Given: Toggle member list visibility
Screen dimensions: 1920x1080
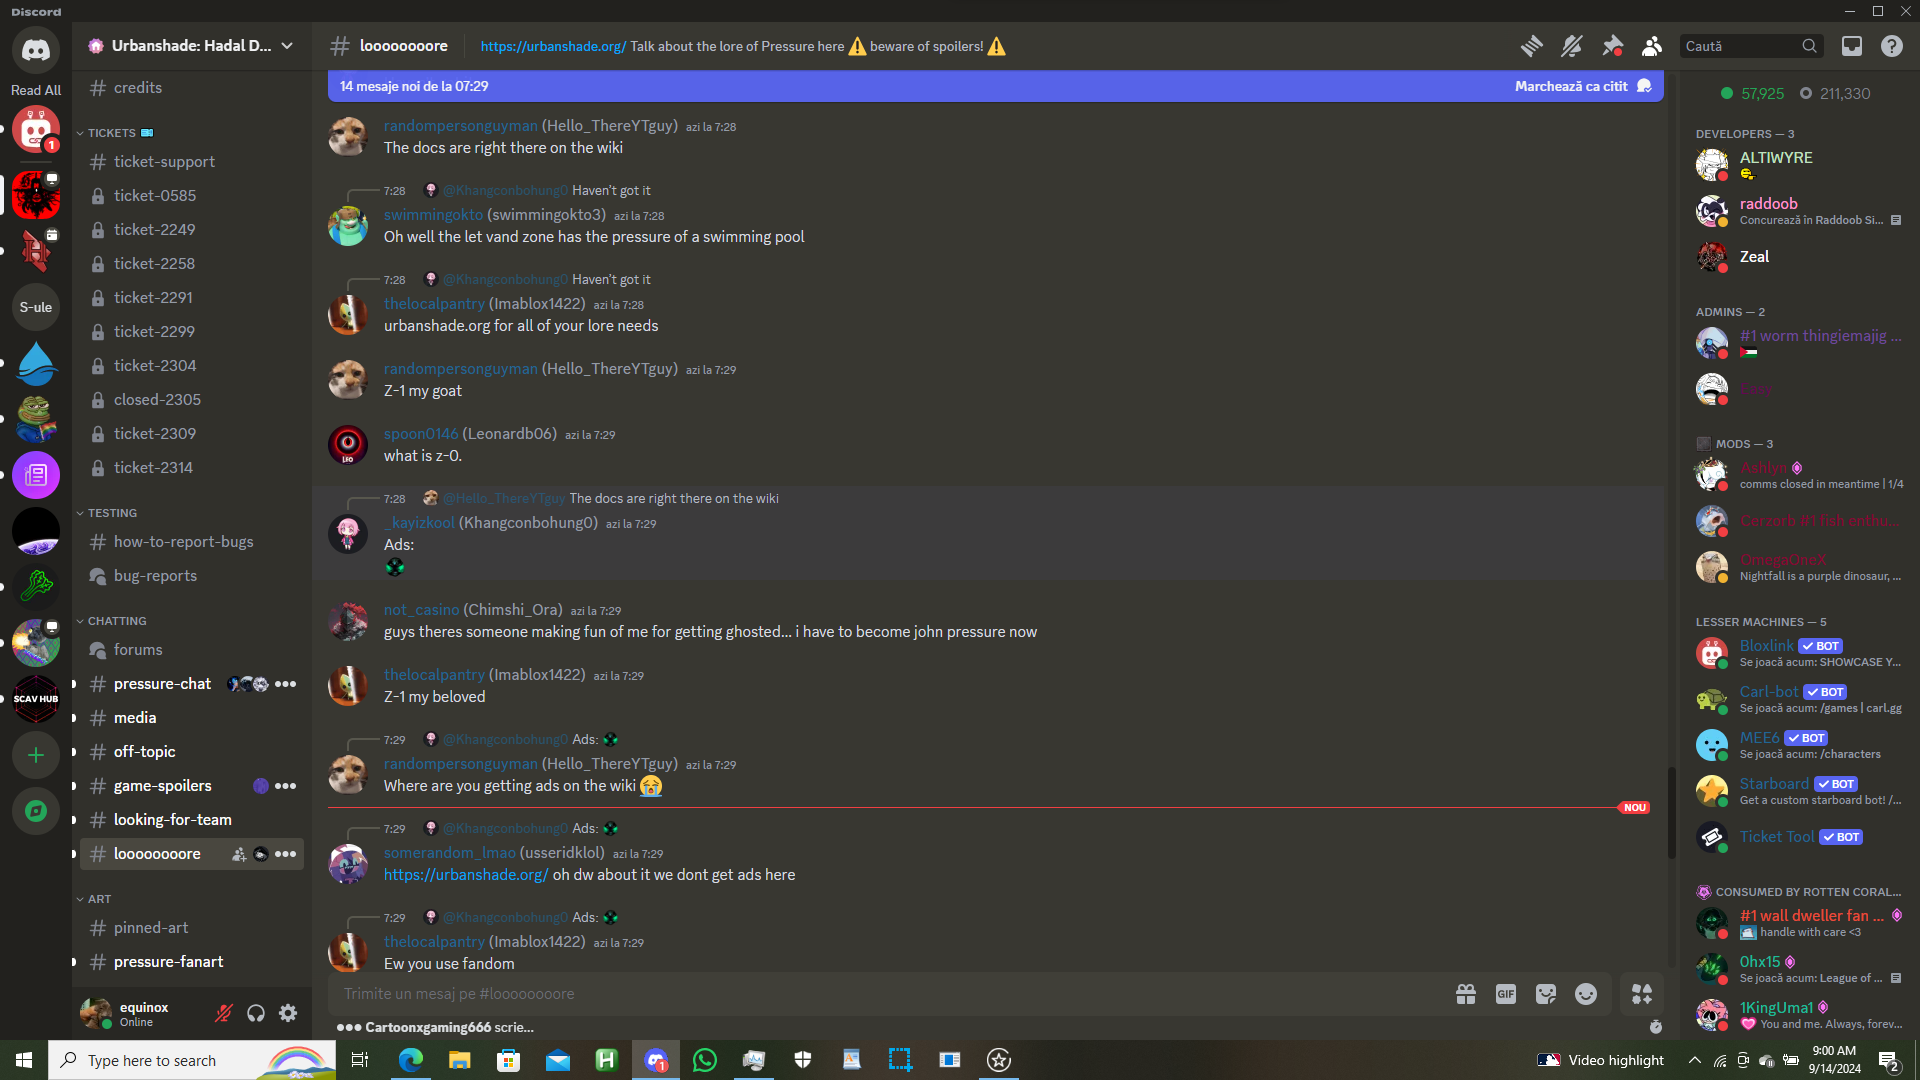Looking at the screenshot, I should [1652, 46].
